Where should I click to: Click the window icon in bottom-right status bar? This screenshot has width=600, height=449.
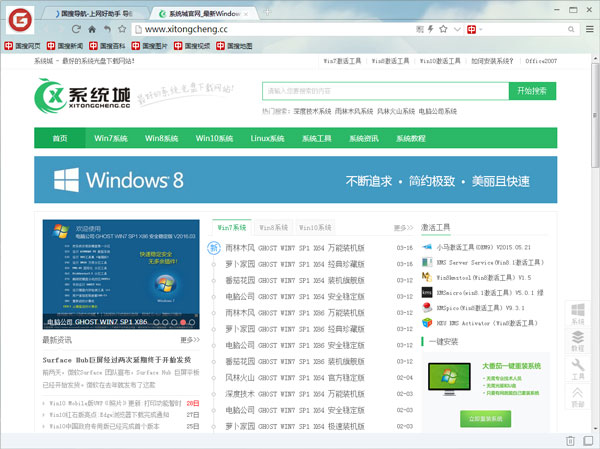[588, 441]
